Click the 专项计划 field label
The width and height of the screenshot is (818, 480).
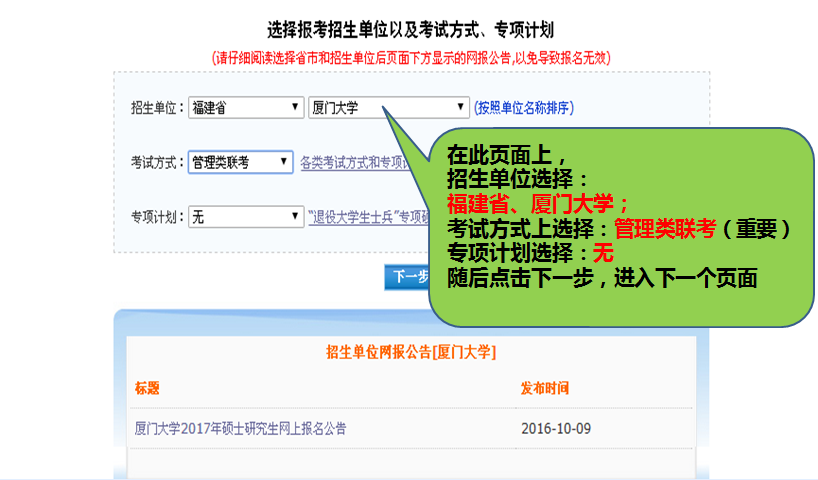tap(158, 216)
